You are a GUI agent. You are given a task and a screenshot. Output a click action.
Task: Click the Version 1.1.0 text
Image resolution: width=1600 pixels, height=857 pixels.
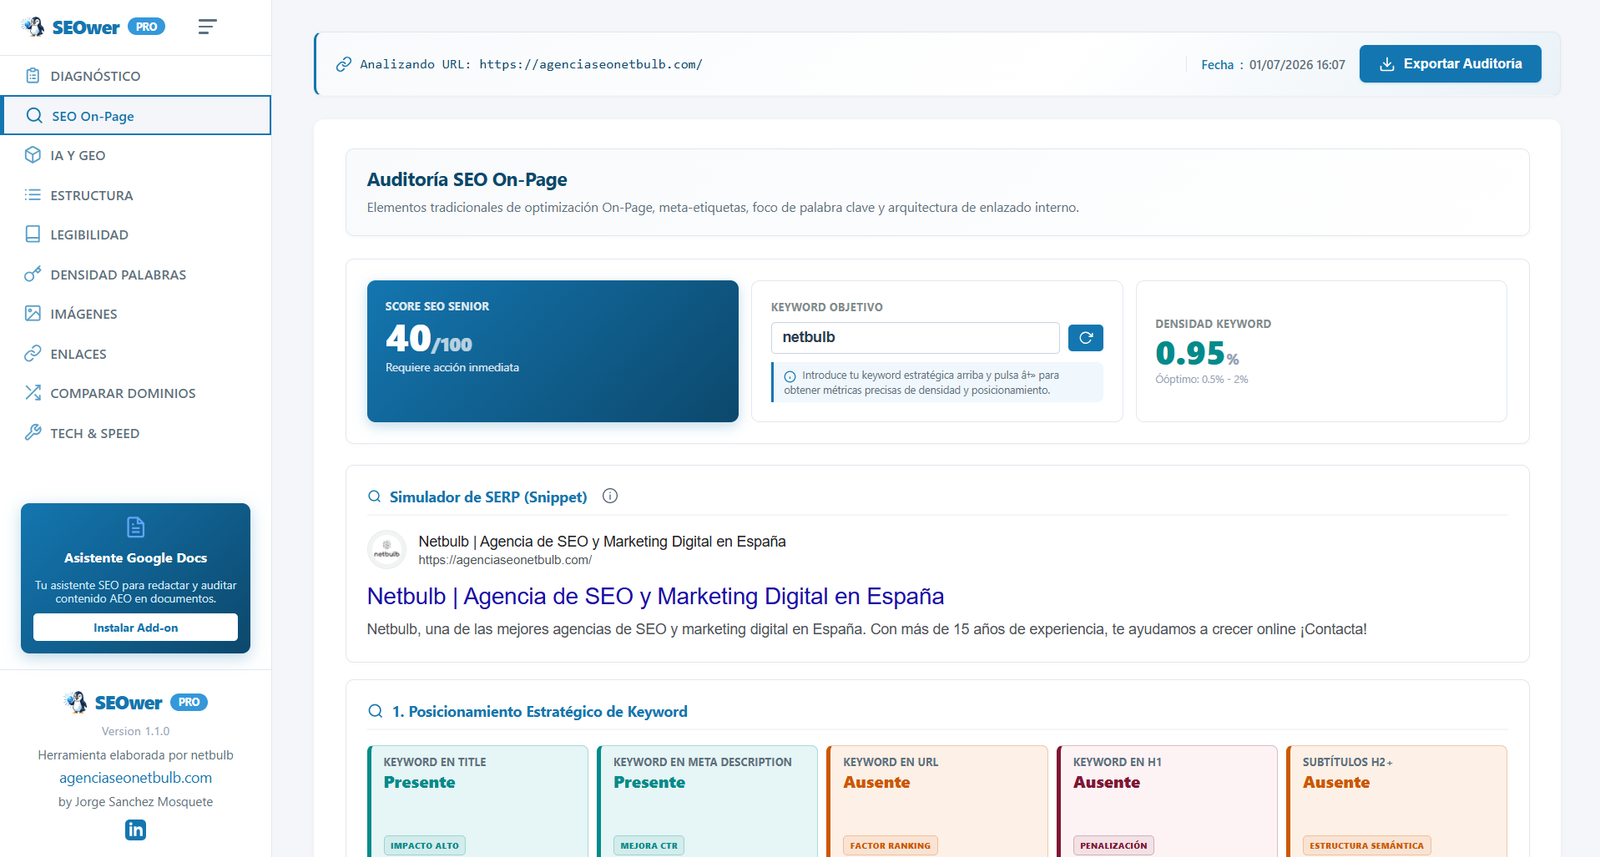click(136, 731)
